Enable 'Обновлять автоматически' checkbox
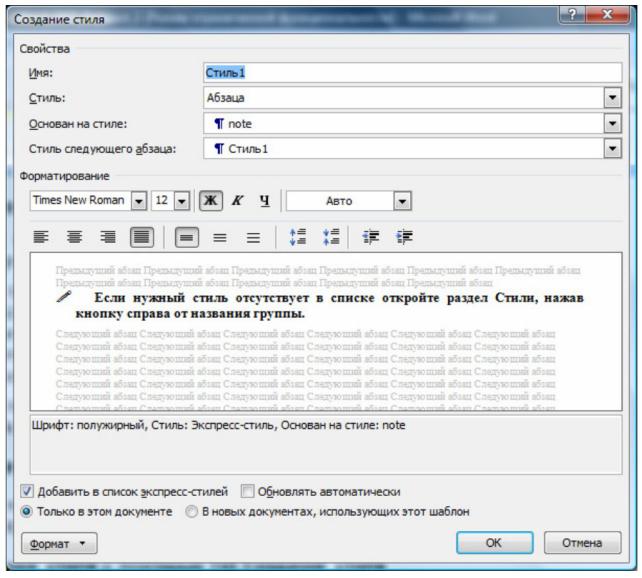 [x=247, y=491]
